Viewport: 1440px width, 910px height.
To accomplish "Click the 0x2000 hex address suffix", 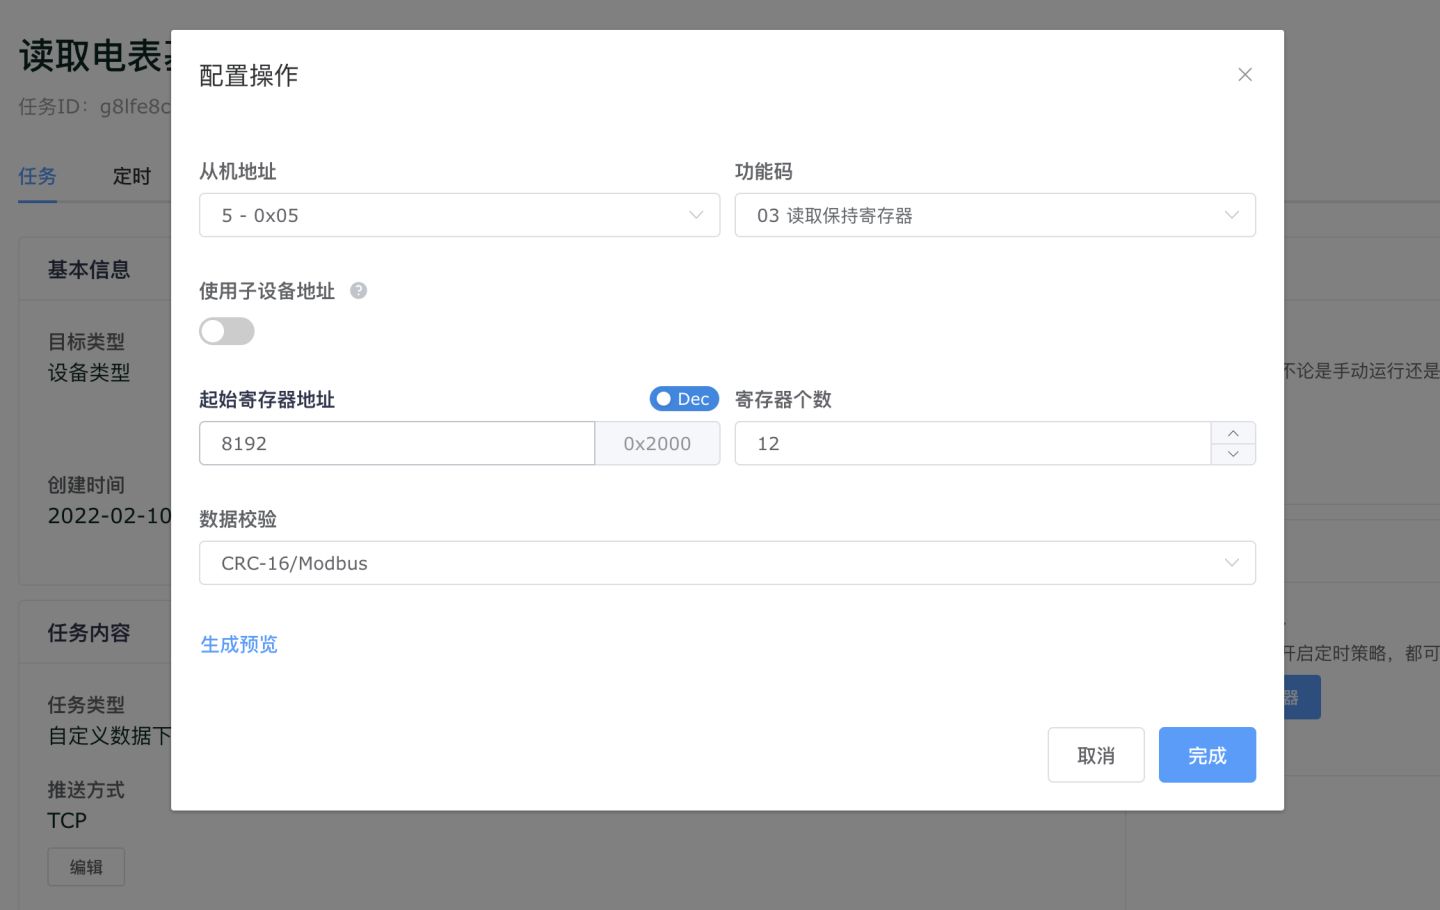I will point(657,443).
